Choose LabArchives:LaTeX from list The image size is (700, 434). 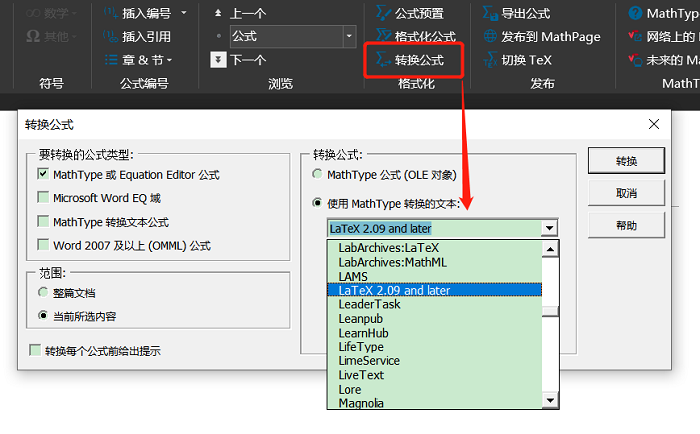pyautogui.click(x=434, y=248)
